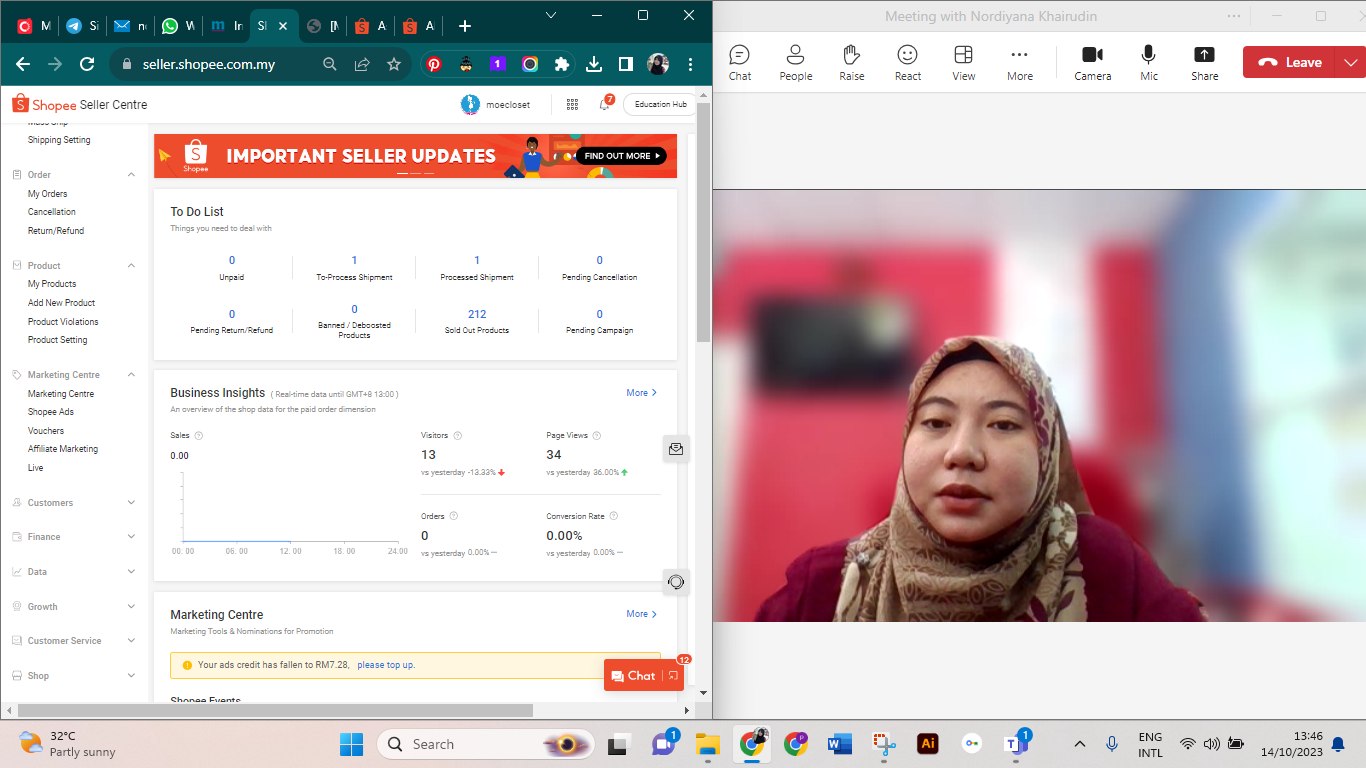Change the meeting View layout

pyautogui.click(x=964, y=62)
